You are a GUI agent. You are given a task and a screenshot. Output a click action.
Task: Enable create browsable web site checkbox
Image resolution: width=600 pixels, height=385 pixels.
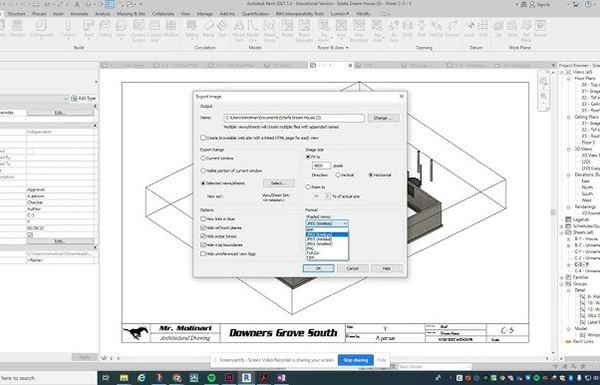tap(203, 138)
